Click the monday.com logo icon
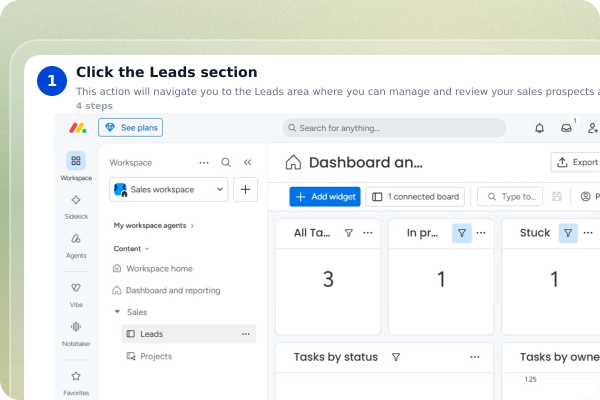Screen dimensions: 600x400 coord(78,128)
